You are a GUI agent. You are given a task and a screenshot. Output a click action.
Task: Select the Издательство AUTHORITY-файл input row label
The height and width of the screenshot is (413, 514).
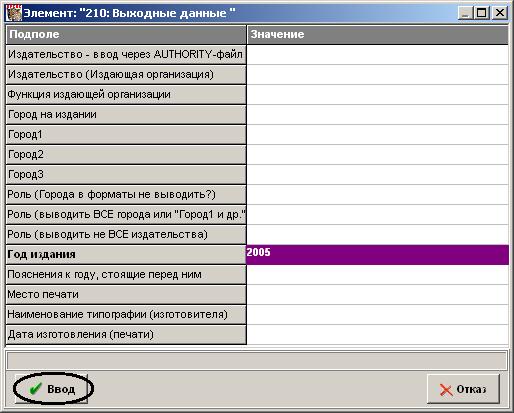coord(126,55)
